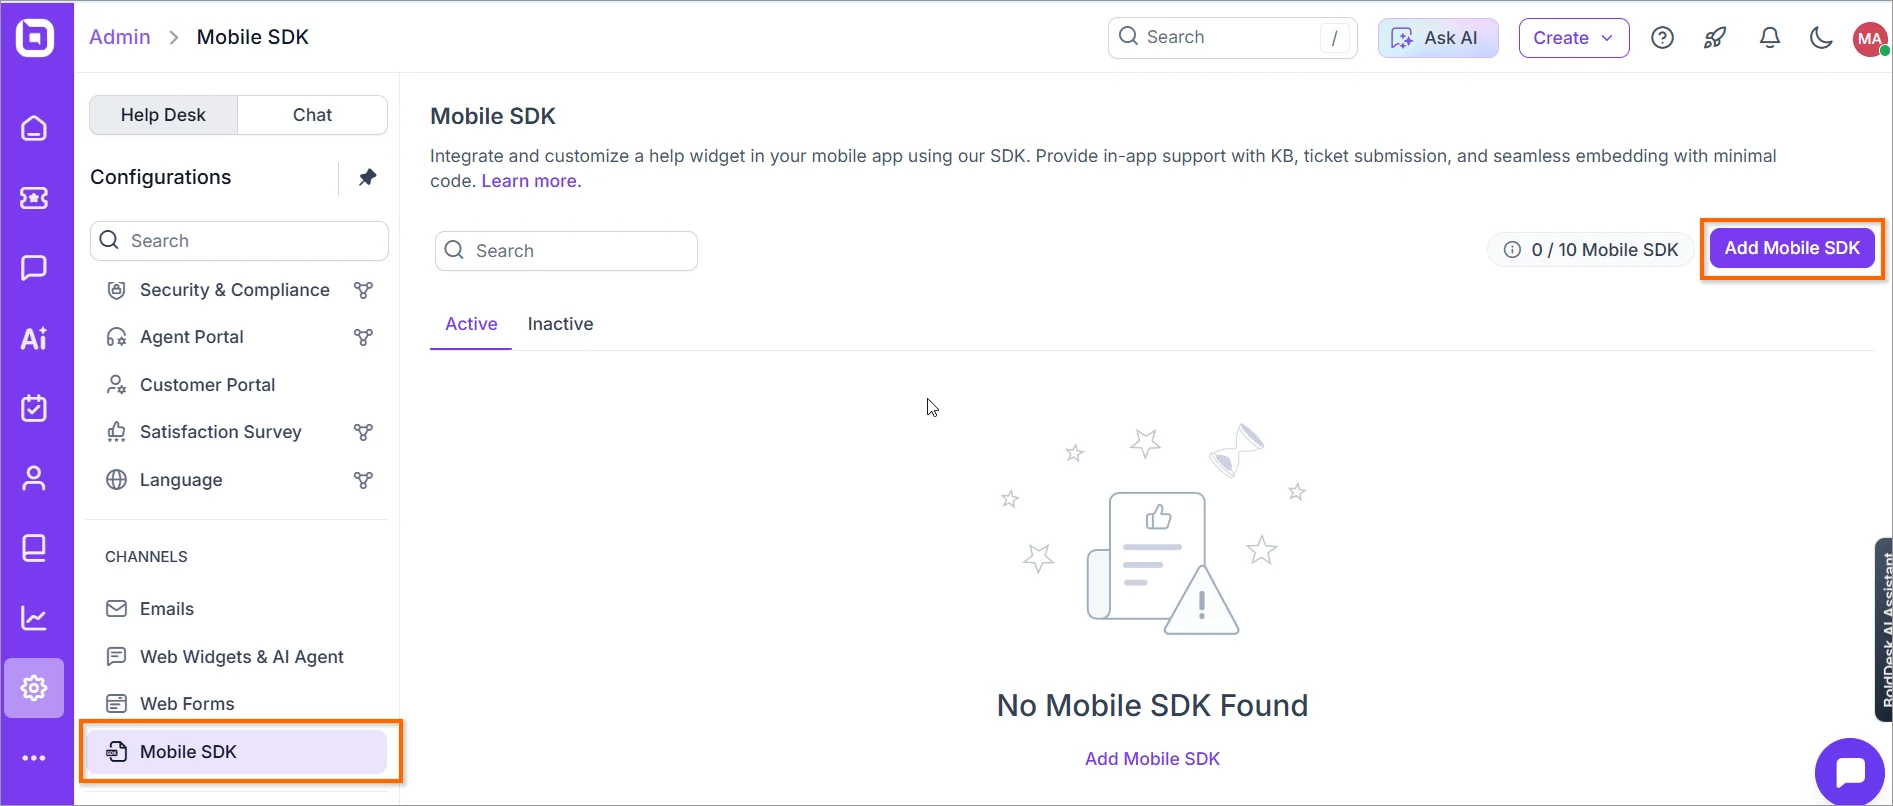Toggle dark mode with the moon icon
The image size is (1893, 806).
click(1821, 37)
